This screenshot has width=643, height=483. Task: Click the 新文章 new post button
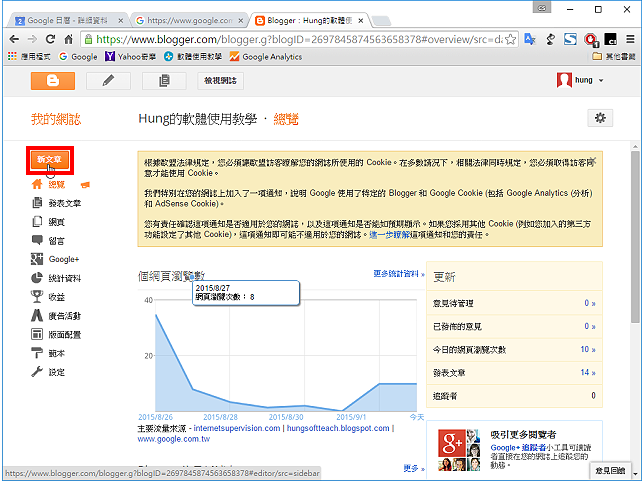[x=50, y=160]
